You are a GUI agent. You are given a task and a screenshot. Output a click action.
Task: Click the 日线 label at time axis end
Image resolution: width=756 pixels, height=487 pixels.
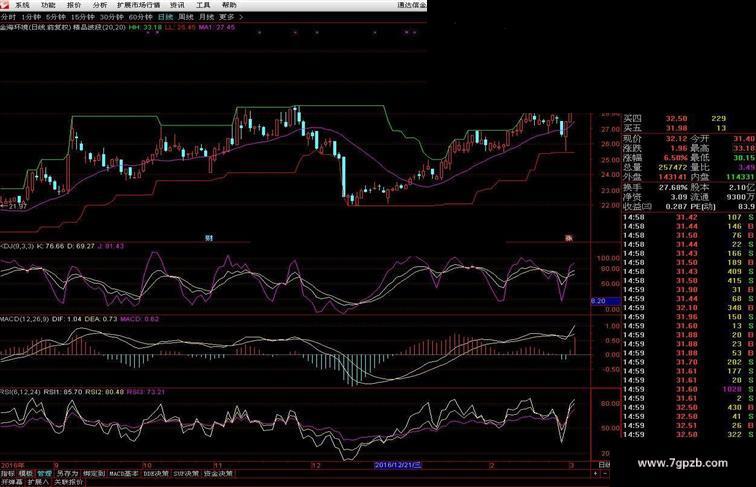(x=604, y=465)
